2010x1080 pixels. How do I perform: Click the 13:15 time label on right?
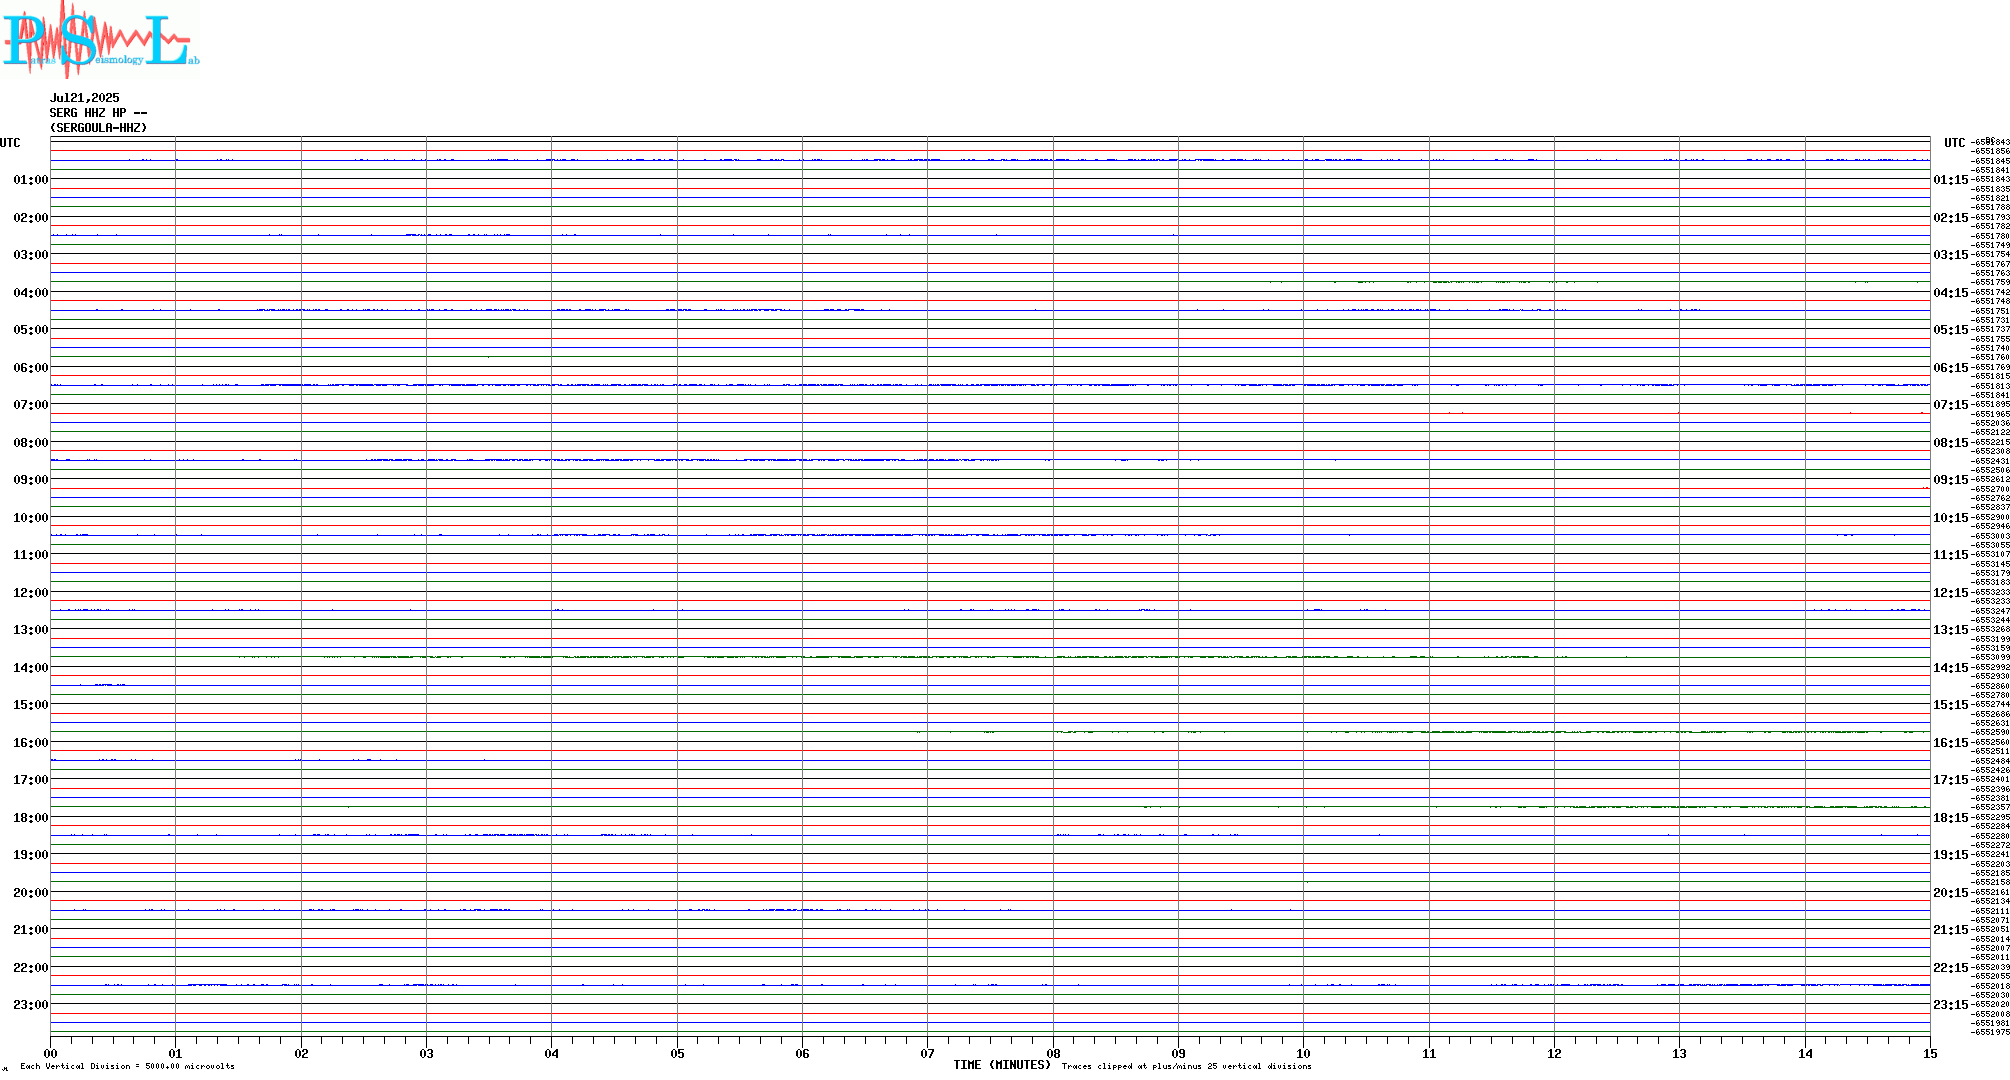pyautogui.click(x=1951, y=630)
